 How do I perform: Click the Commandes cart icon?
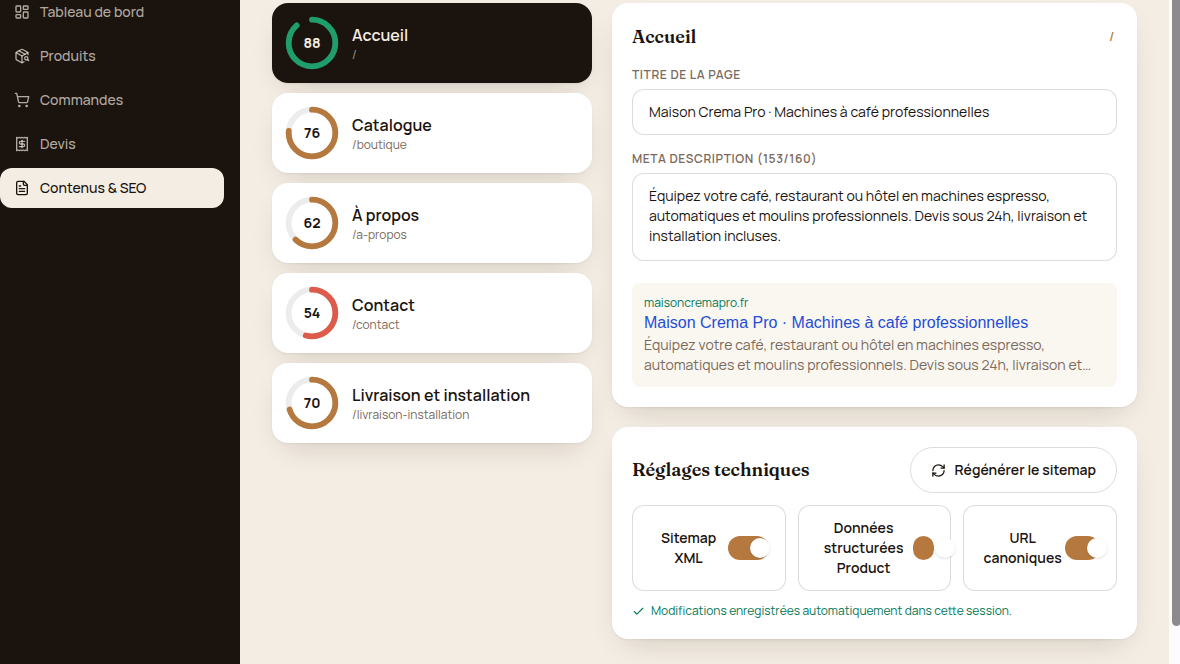coord(22,100)
